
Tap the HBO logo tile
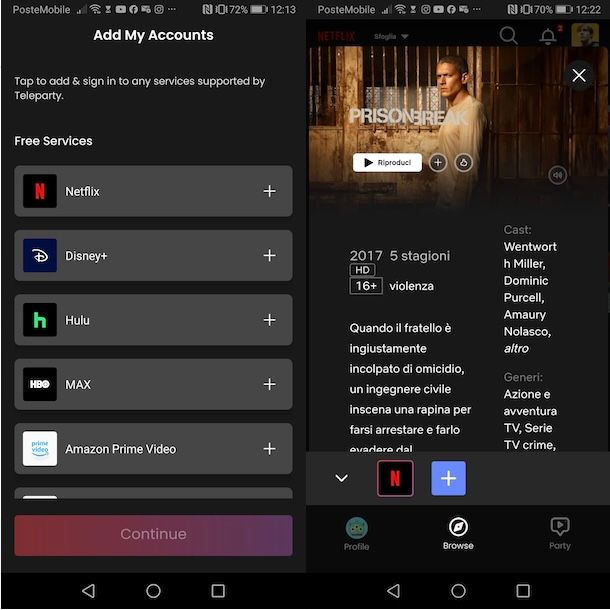point(40,384)
